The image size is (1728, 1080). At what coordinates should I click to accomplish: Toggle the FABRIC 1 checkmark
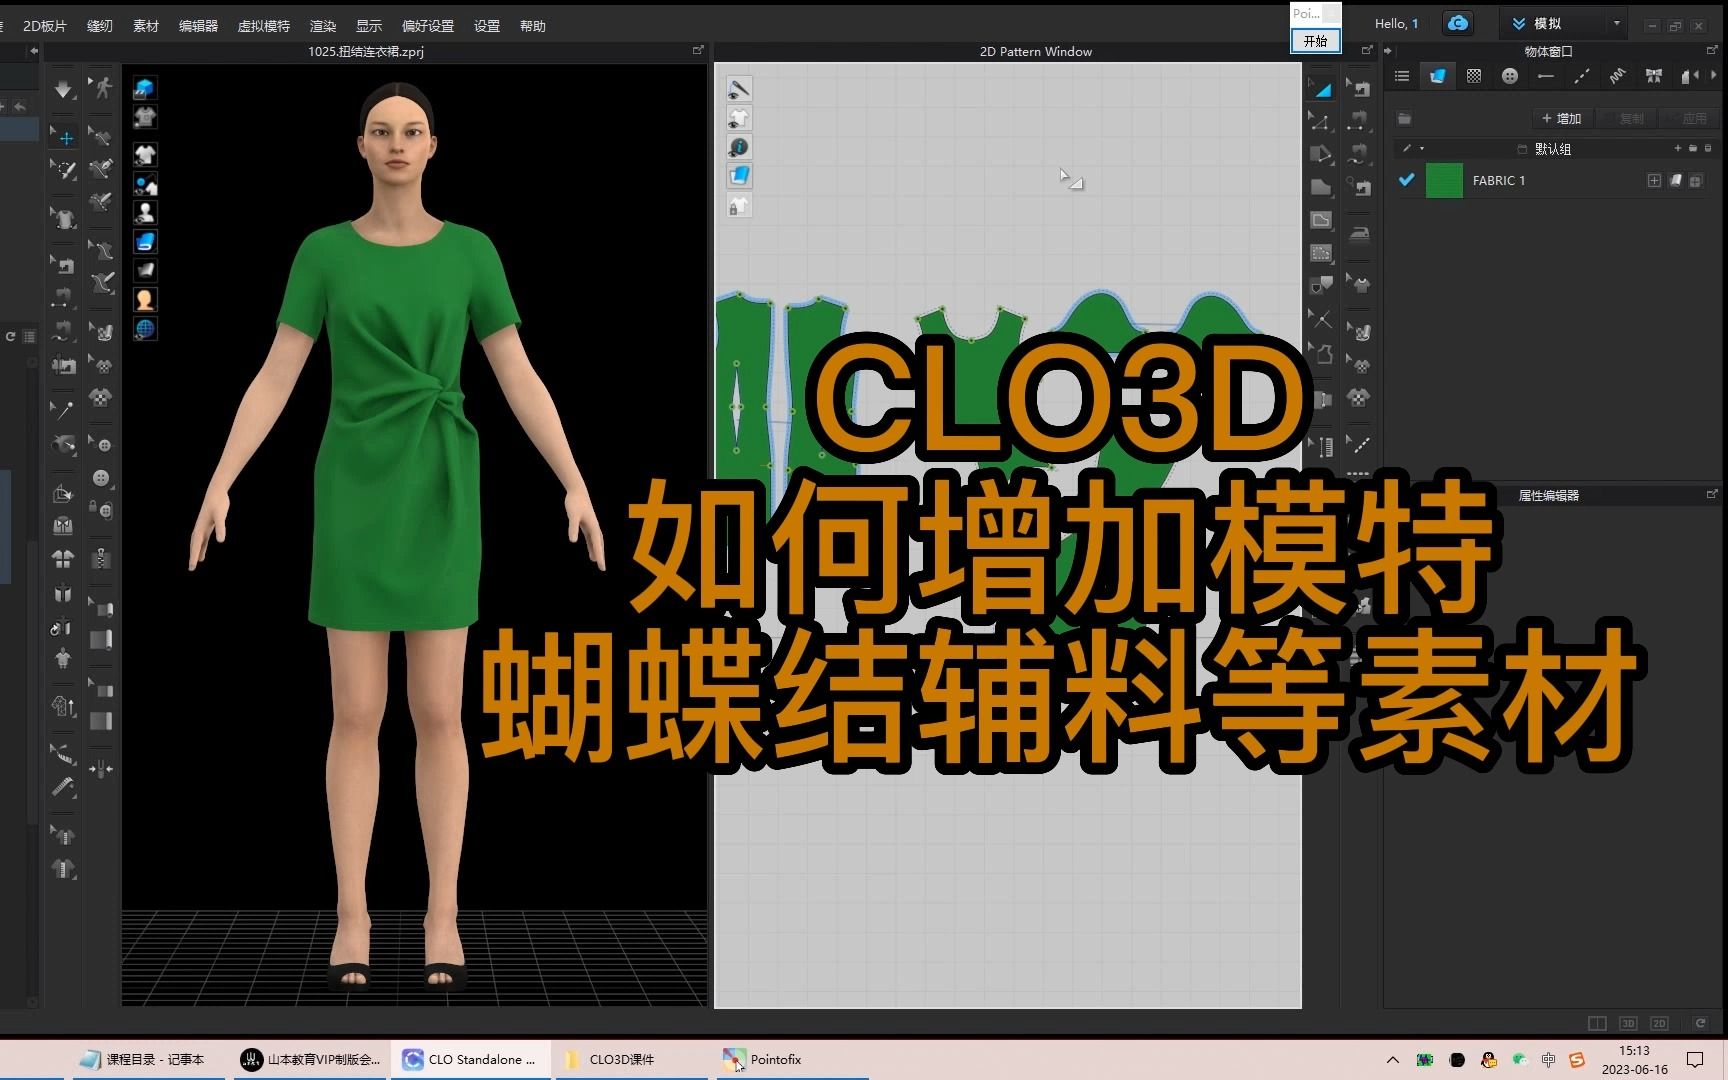[x=1407, y=180]
